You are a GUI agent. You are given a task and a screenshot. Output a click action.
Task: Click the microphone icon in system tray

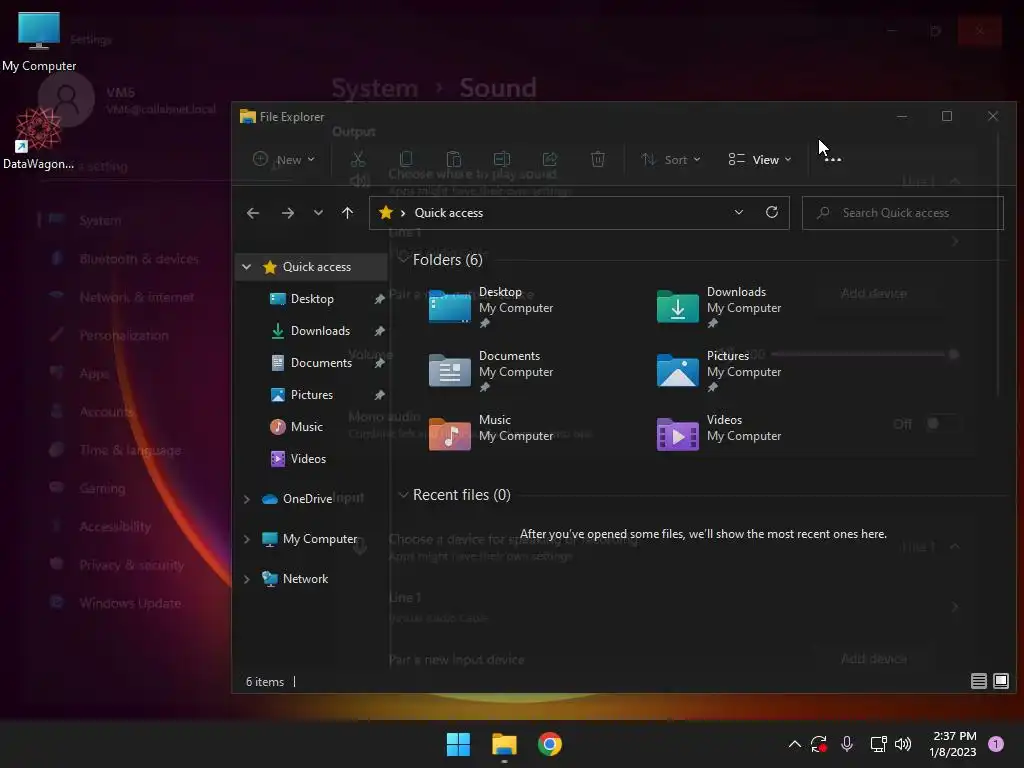pyautogui.click(x=847, y=744)
